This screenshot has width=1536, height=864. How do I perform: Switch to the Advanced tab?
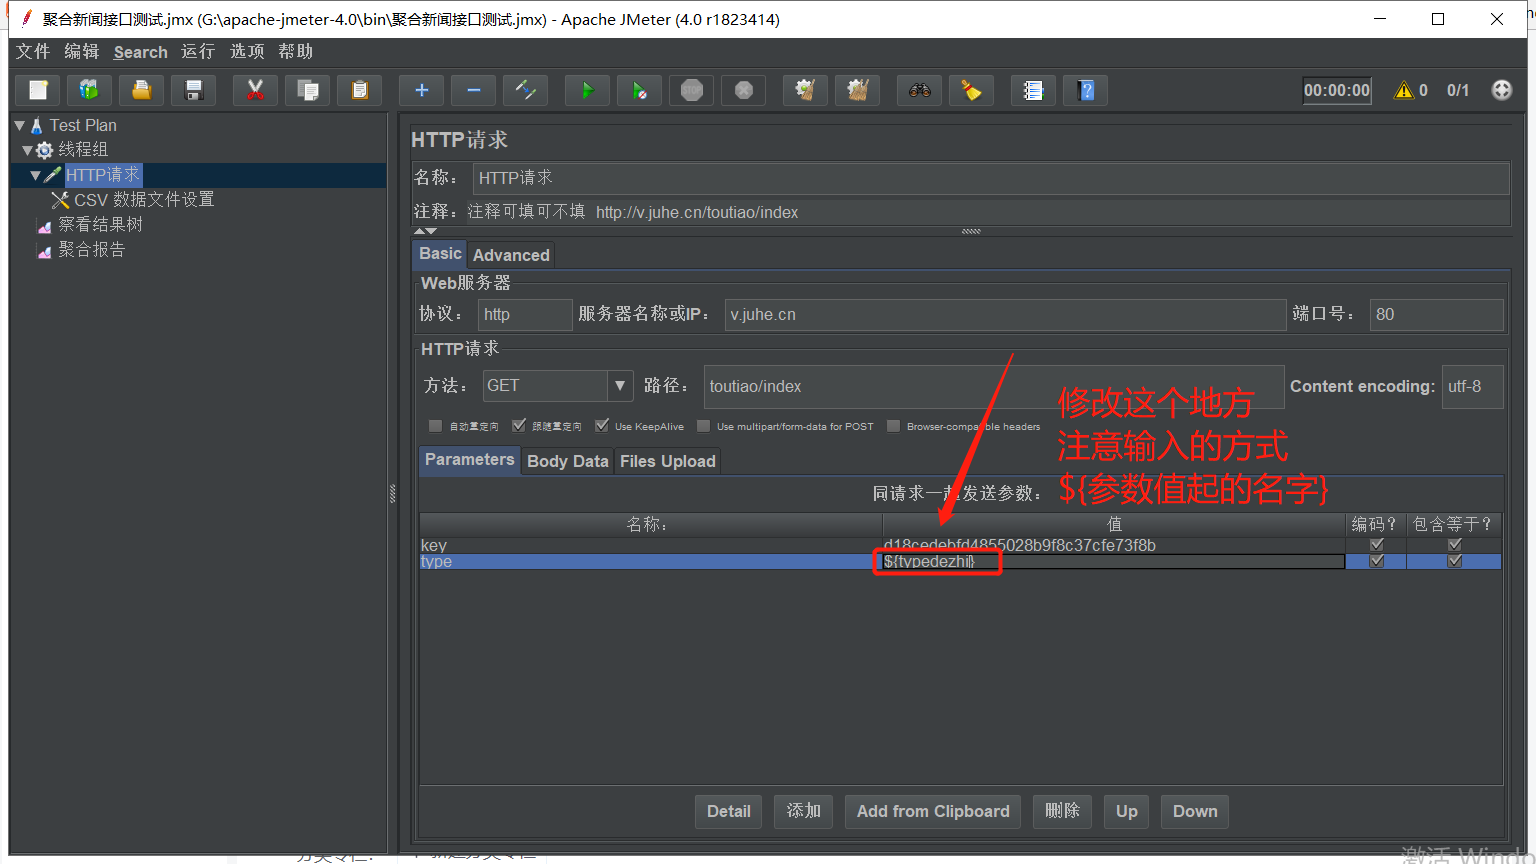(511, 255)
